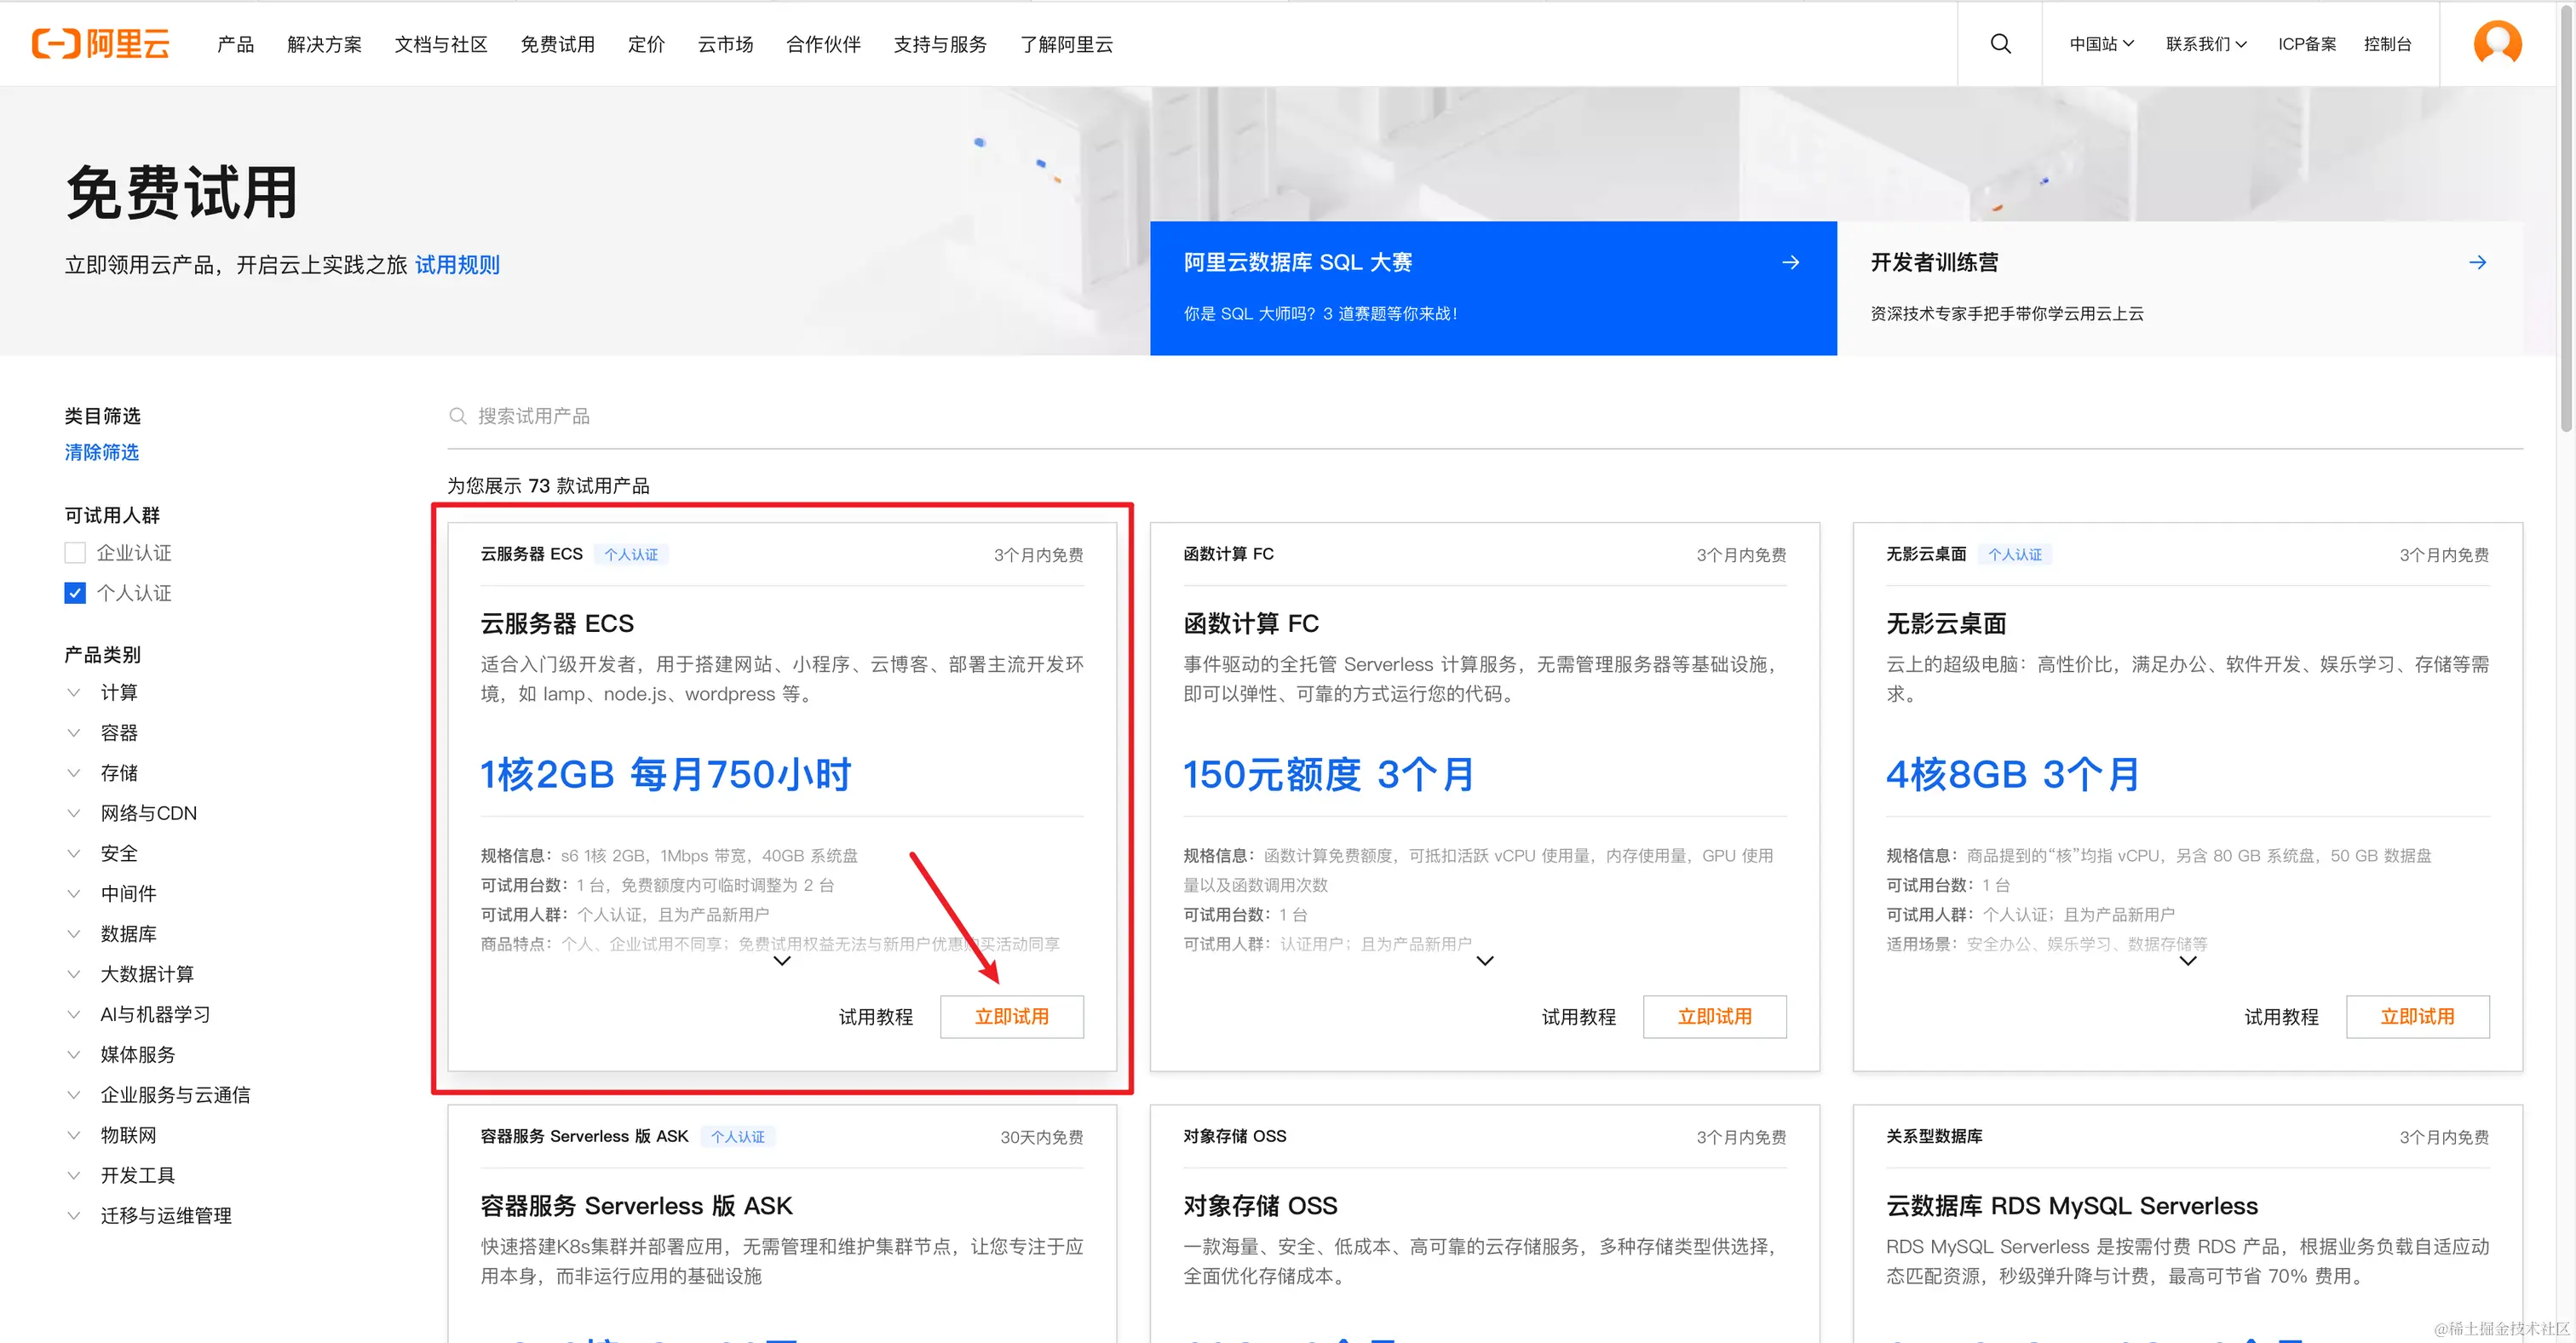This screenshot has height=1343, width=2576.
Task: Expand details chevron on 无影云桌面 card
Action: (2188, 961)
